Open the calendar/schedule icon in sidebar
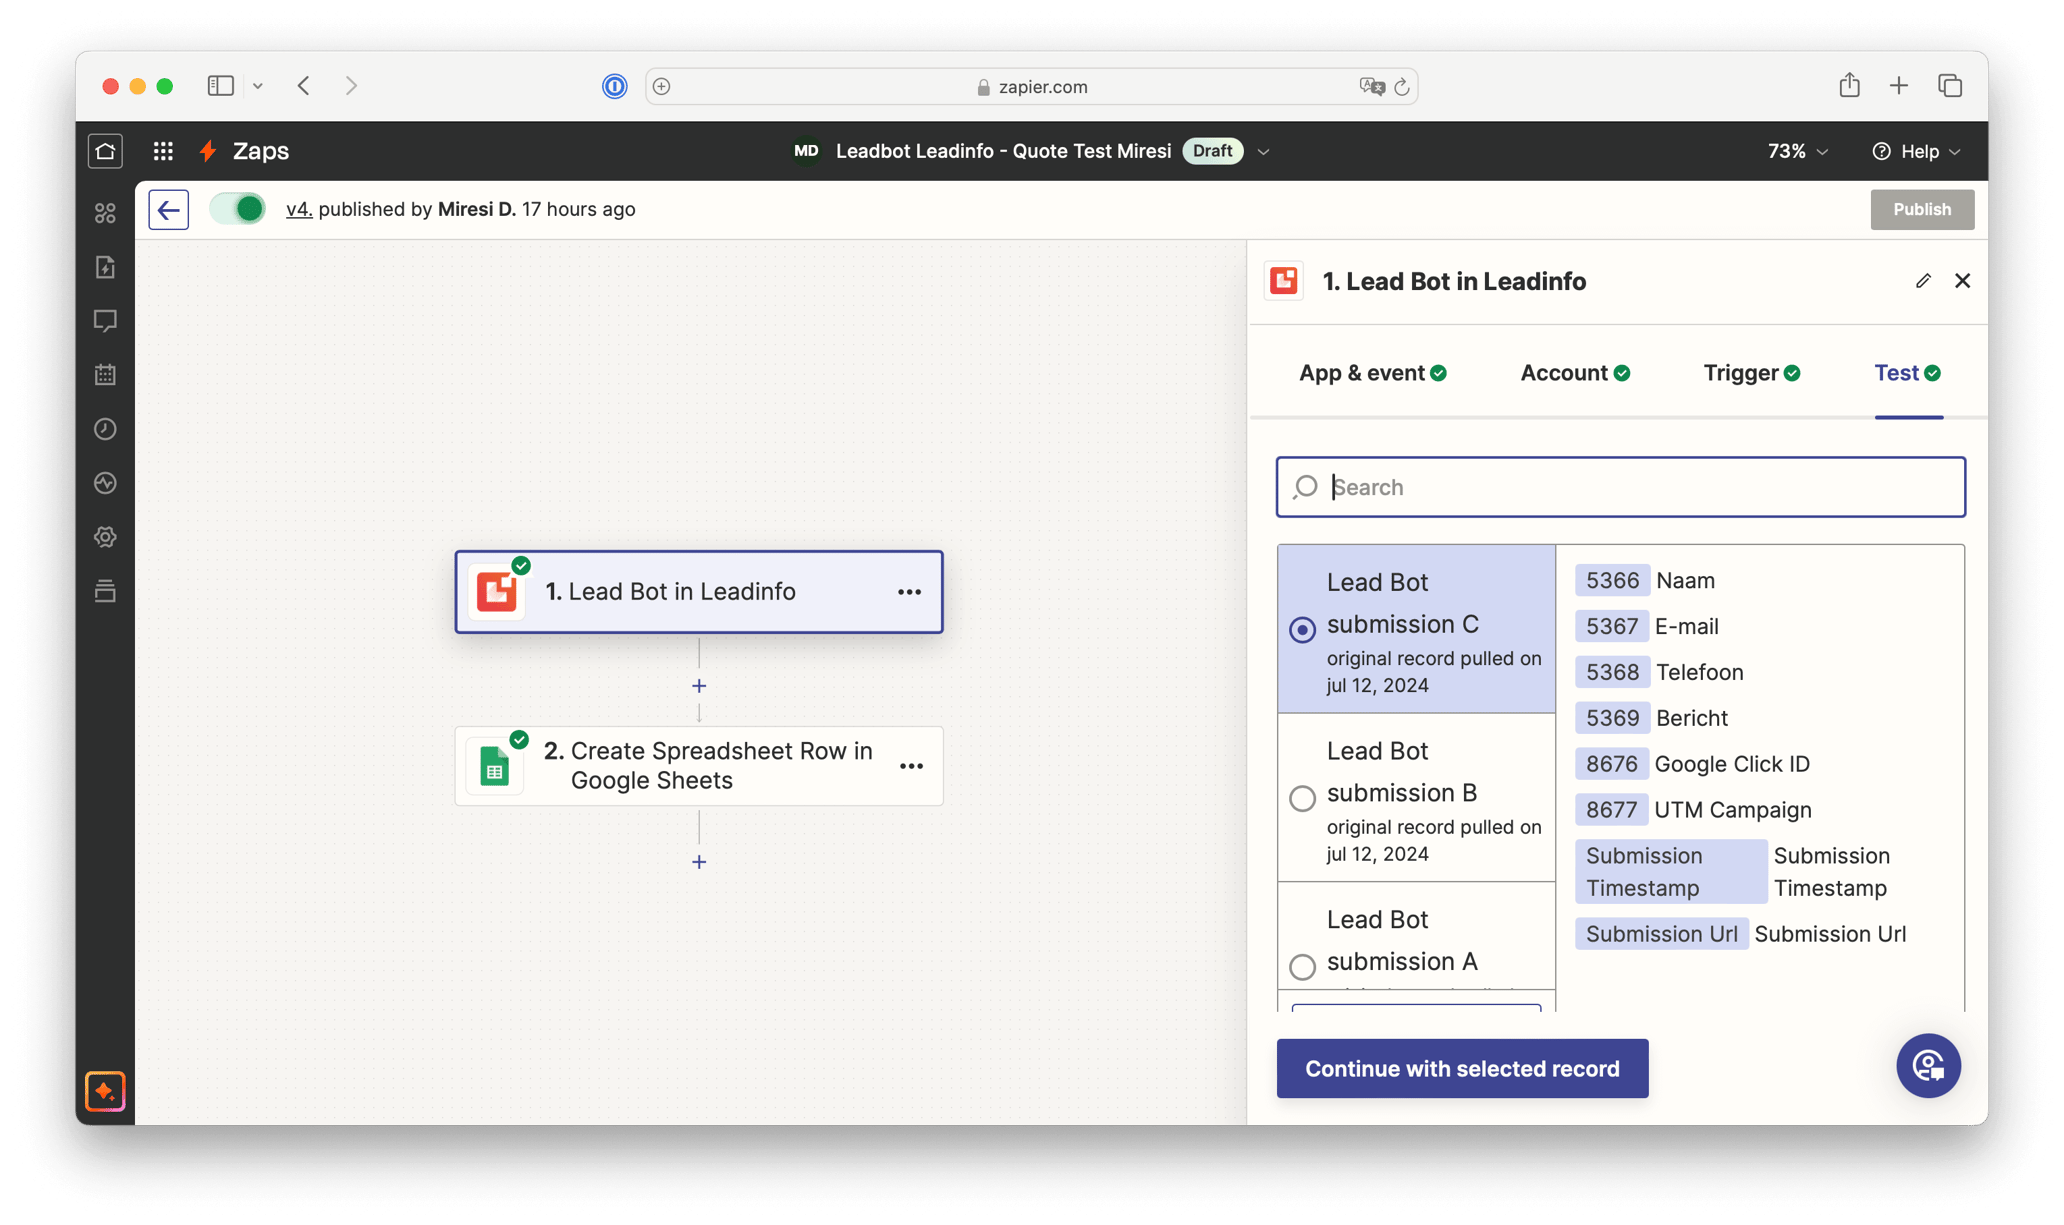 click(104, 374)
